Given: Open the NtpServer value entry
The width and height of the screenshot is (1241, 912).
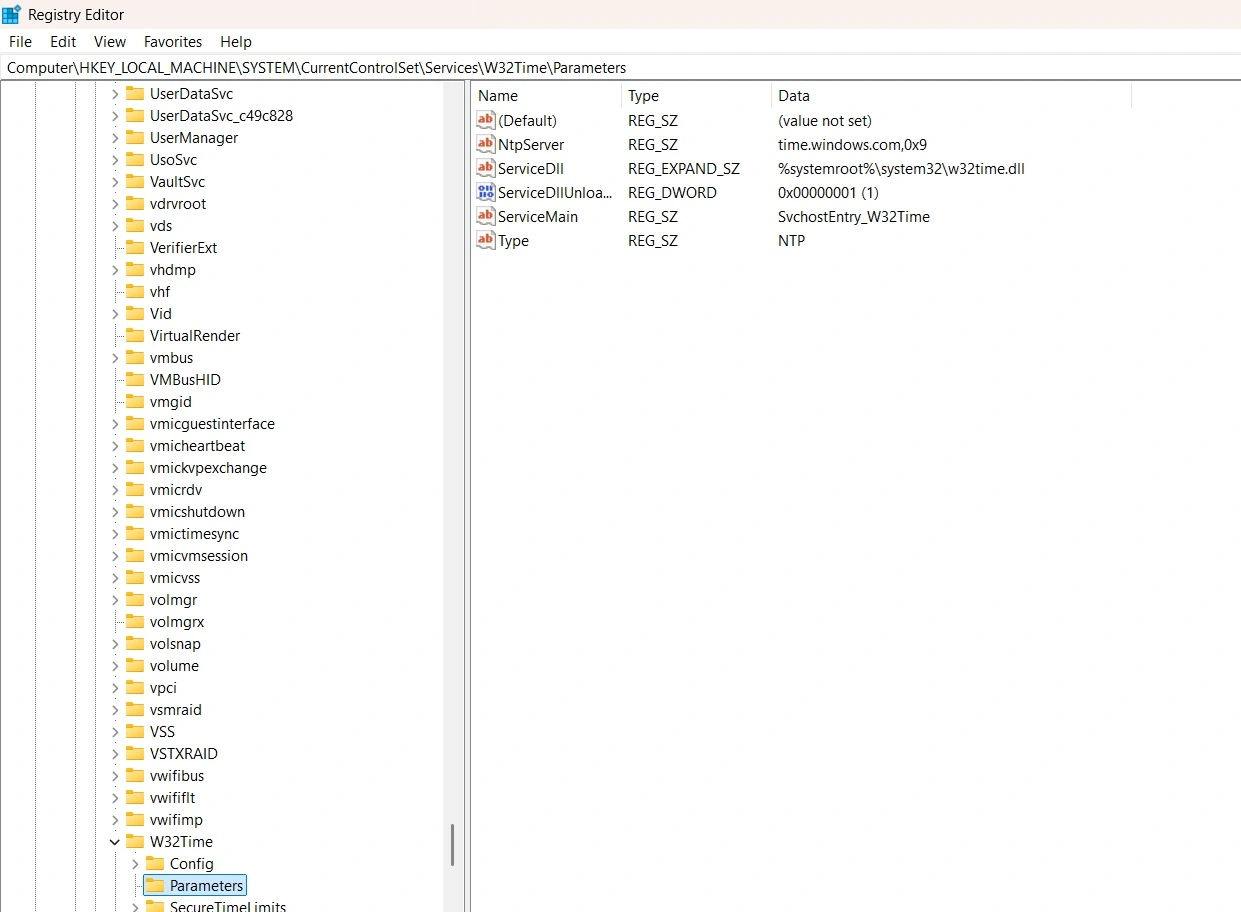Looking at the screenshot, I should tap(533, 144).
